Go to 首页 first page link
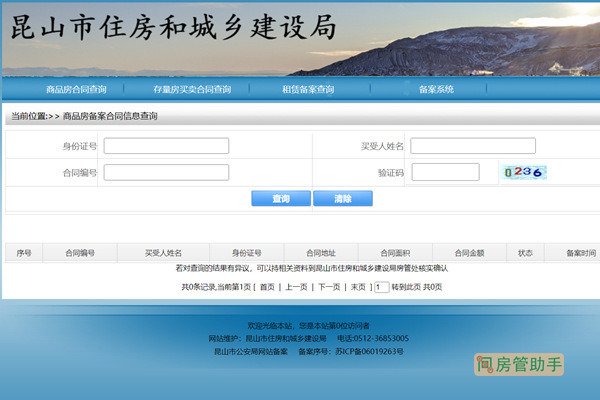 click(267, 287)
